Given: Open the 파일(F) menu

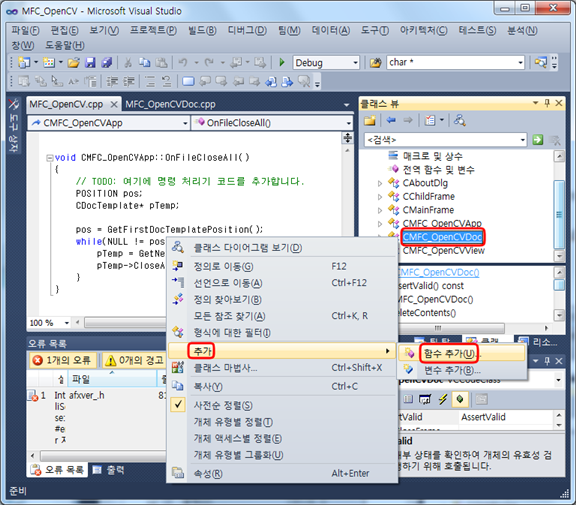Looking at the screenshot, I should click(25, 30).
